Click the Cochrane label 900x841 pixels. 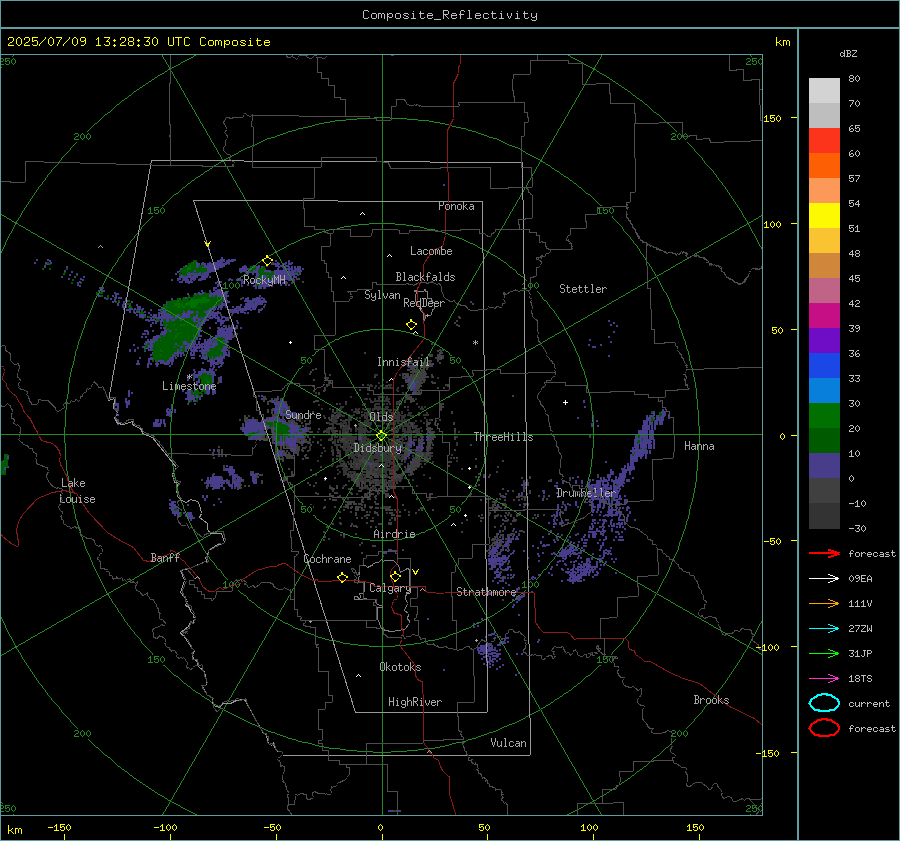point(327,559)
